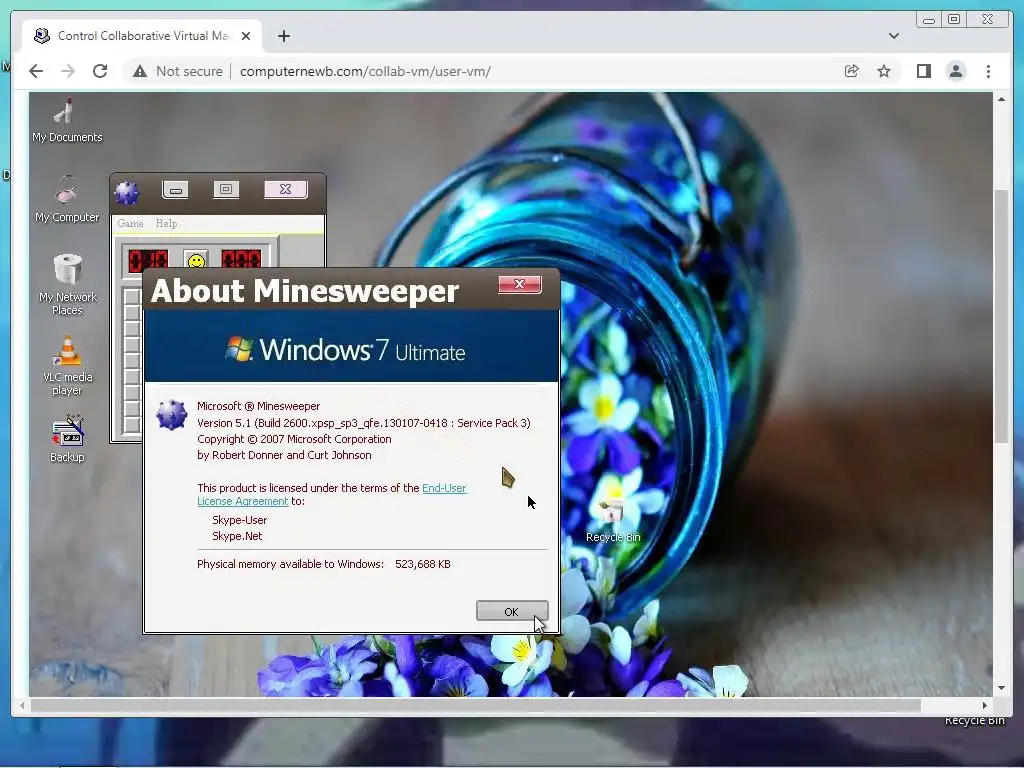Click the vertical page scrollbar thumb

tap(1001, 317)
